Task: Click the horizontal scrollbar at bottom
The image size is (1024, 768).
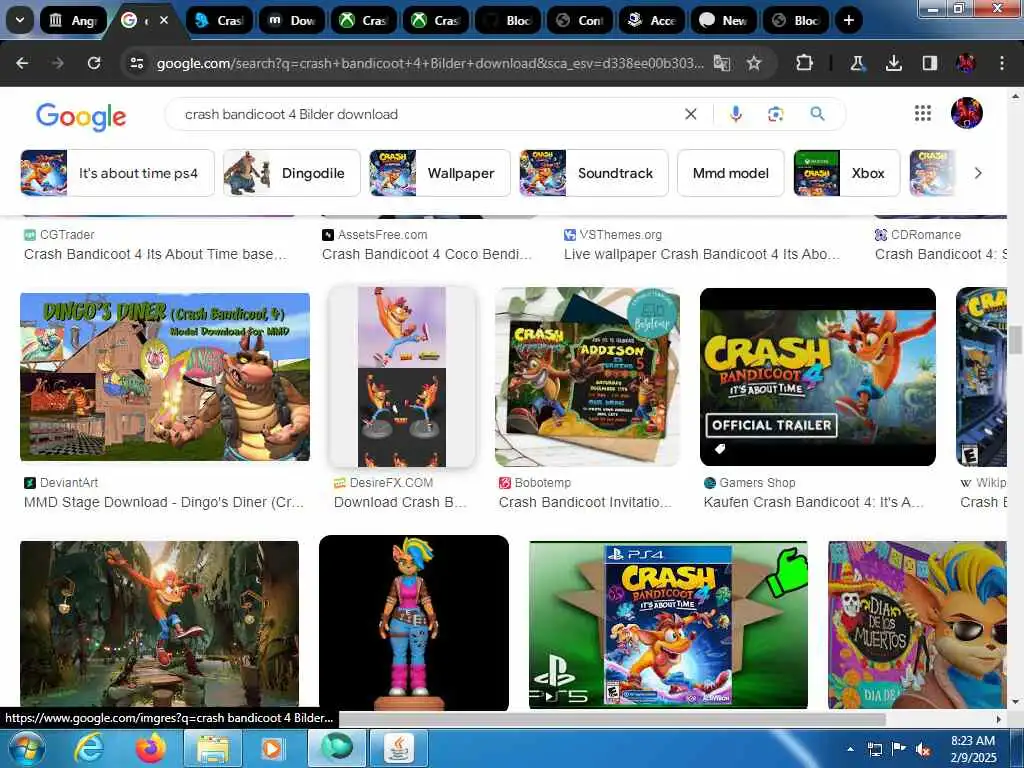Action: pyautogui.click(x=611, y=719)
